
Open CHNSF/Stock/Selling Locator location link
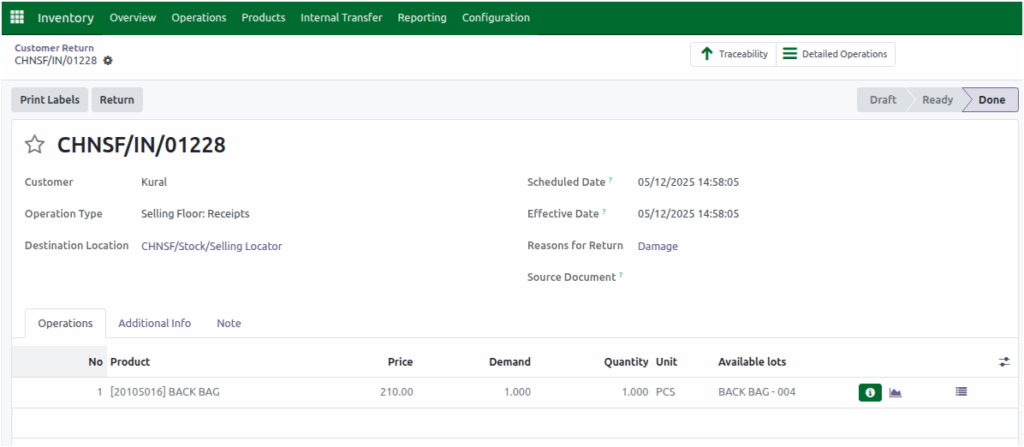click(212, 246)
